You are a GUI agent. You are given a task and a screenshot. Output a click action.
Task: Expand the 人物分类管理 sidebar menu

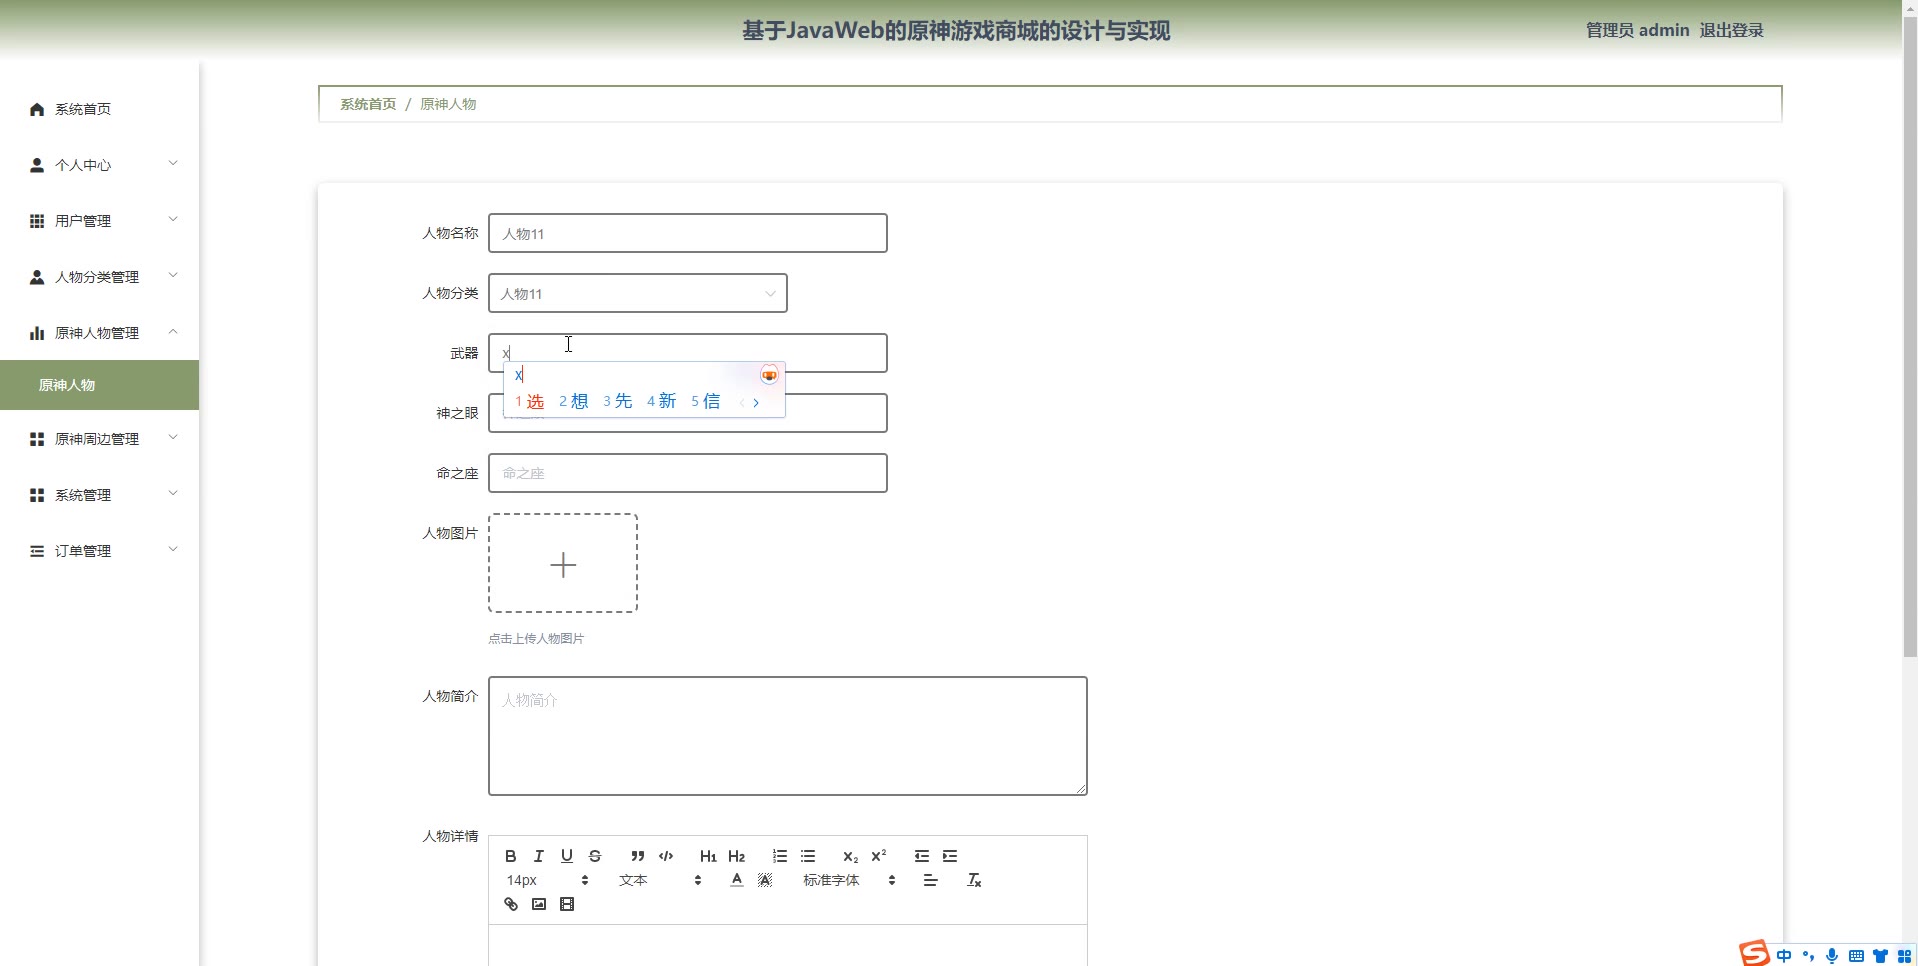coord(100,277)
